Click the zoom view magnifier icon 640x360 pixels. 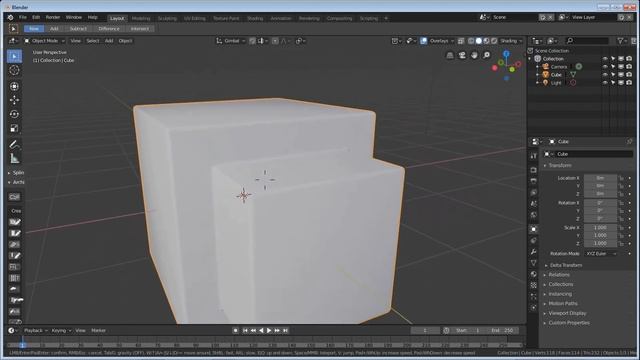[x=487, y=55]
